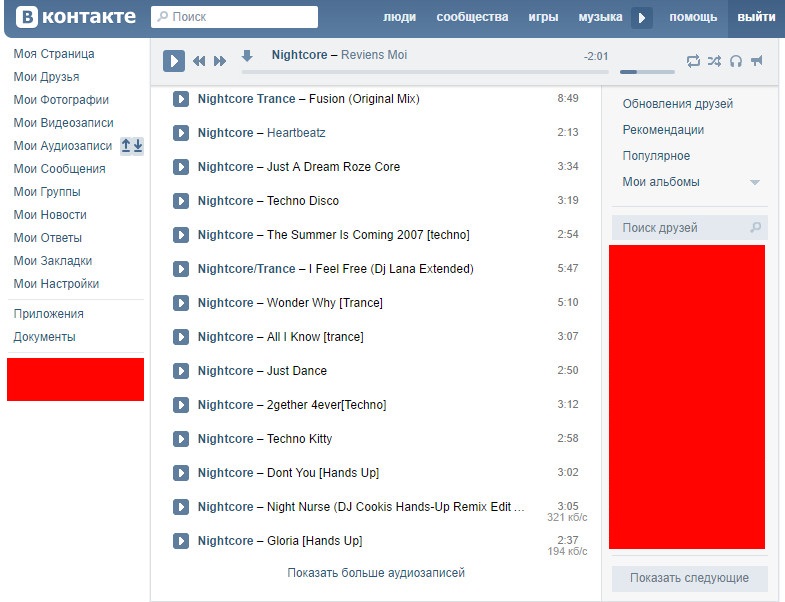Play Nightcore – Just A Dream Roze Core
Screen dimensions: 785x602
(181, 167)
